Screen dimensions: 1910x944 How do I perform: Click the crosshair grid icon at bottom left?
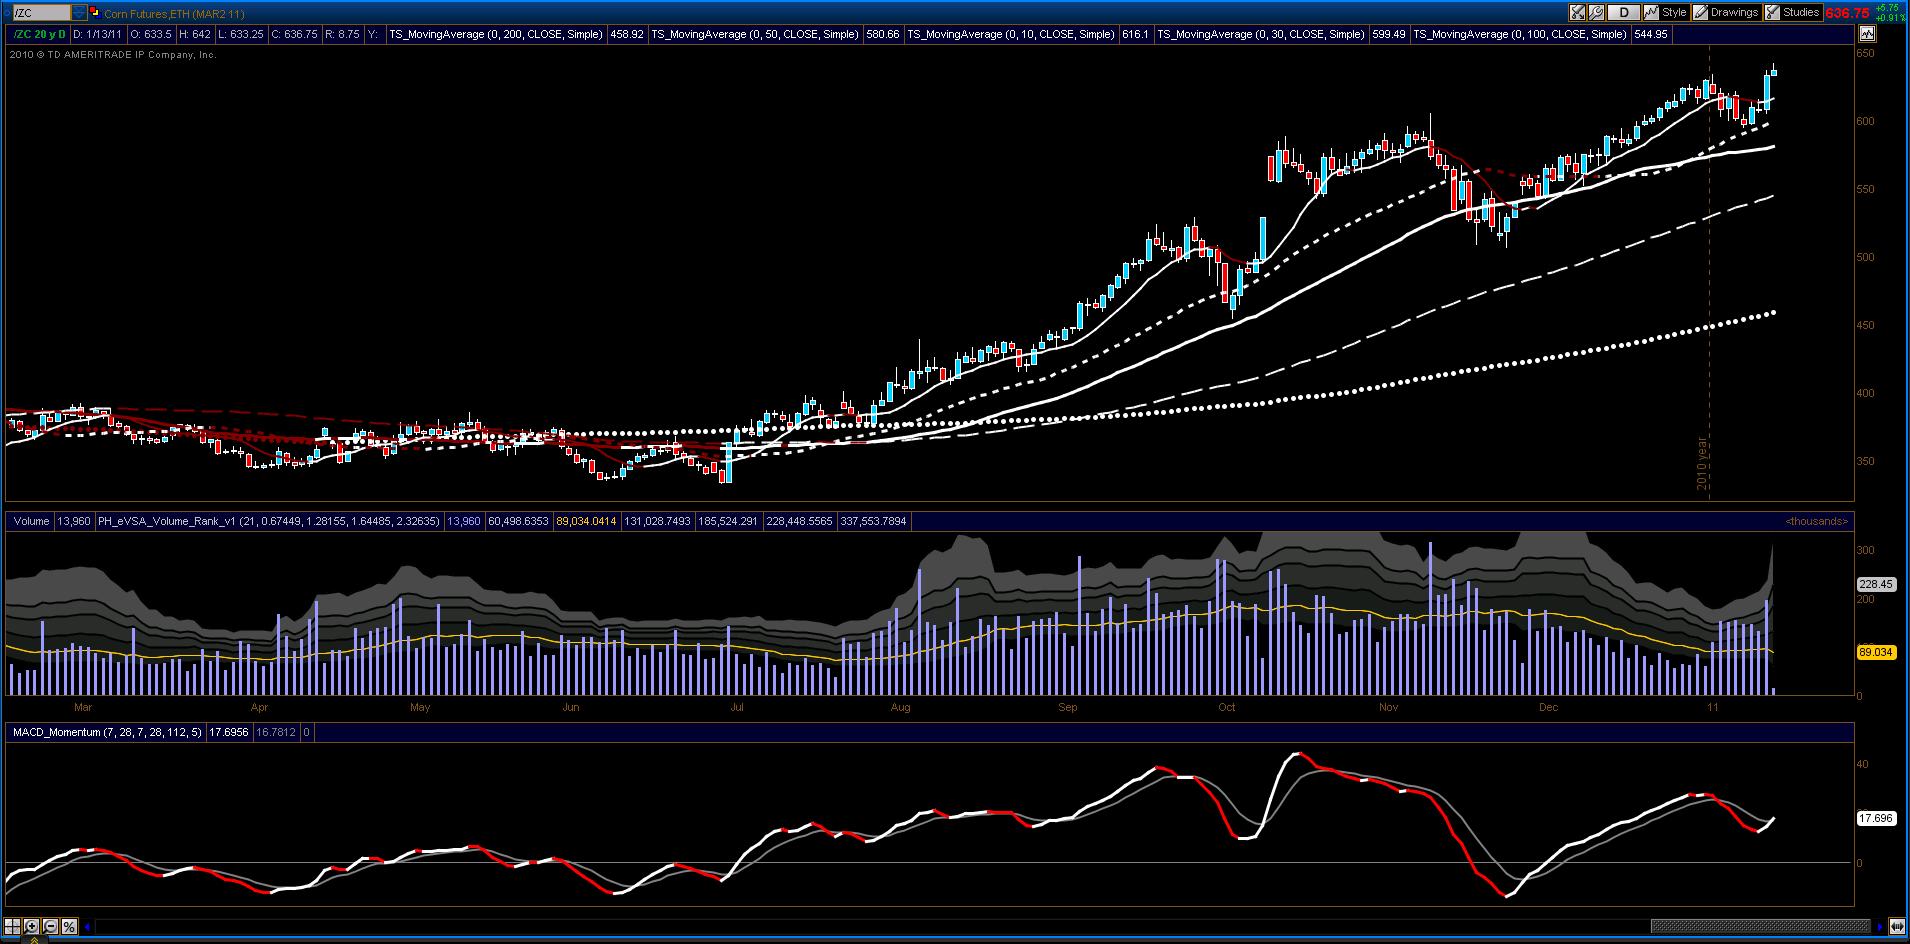pyautogui.click(x=12, y=926)
